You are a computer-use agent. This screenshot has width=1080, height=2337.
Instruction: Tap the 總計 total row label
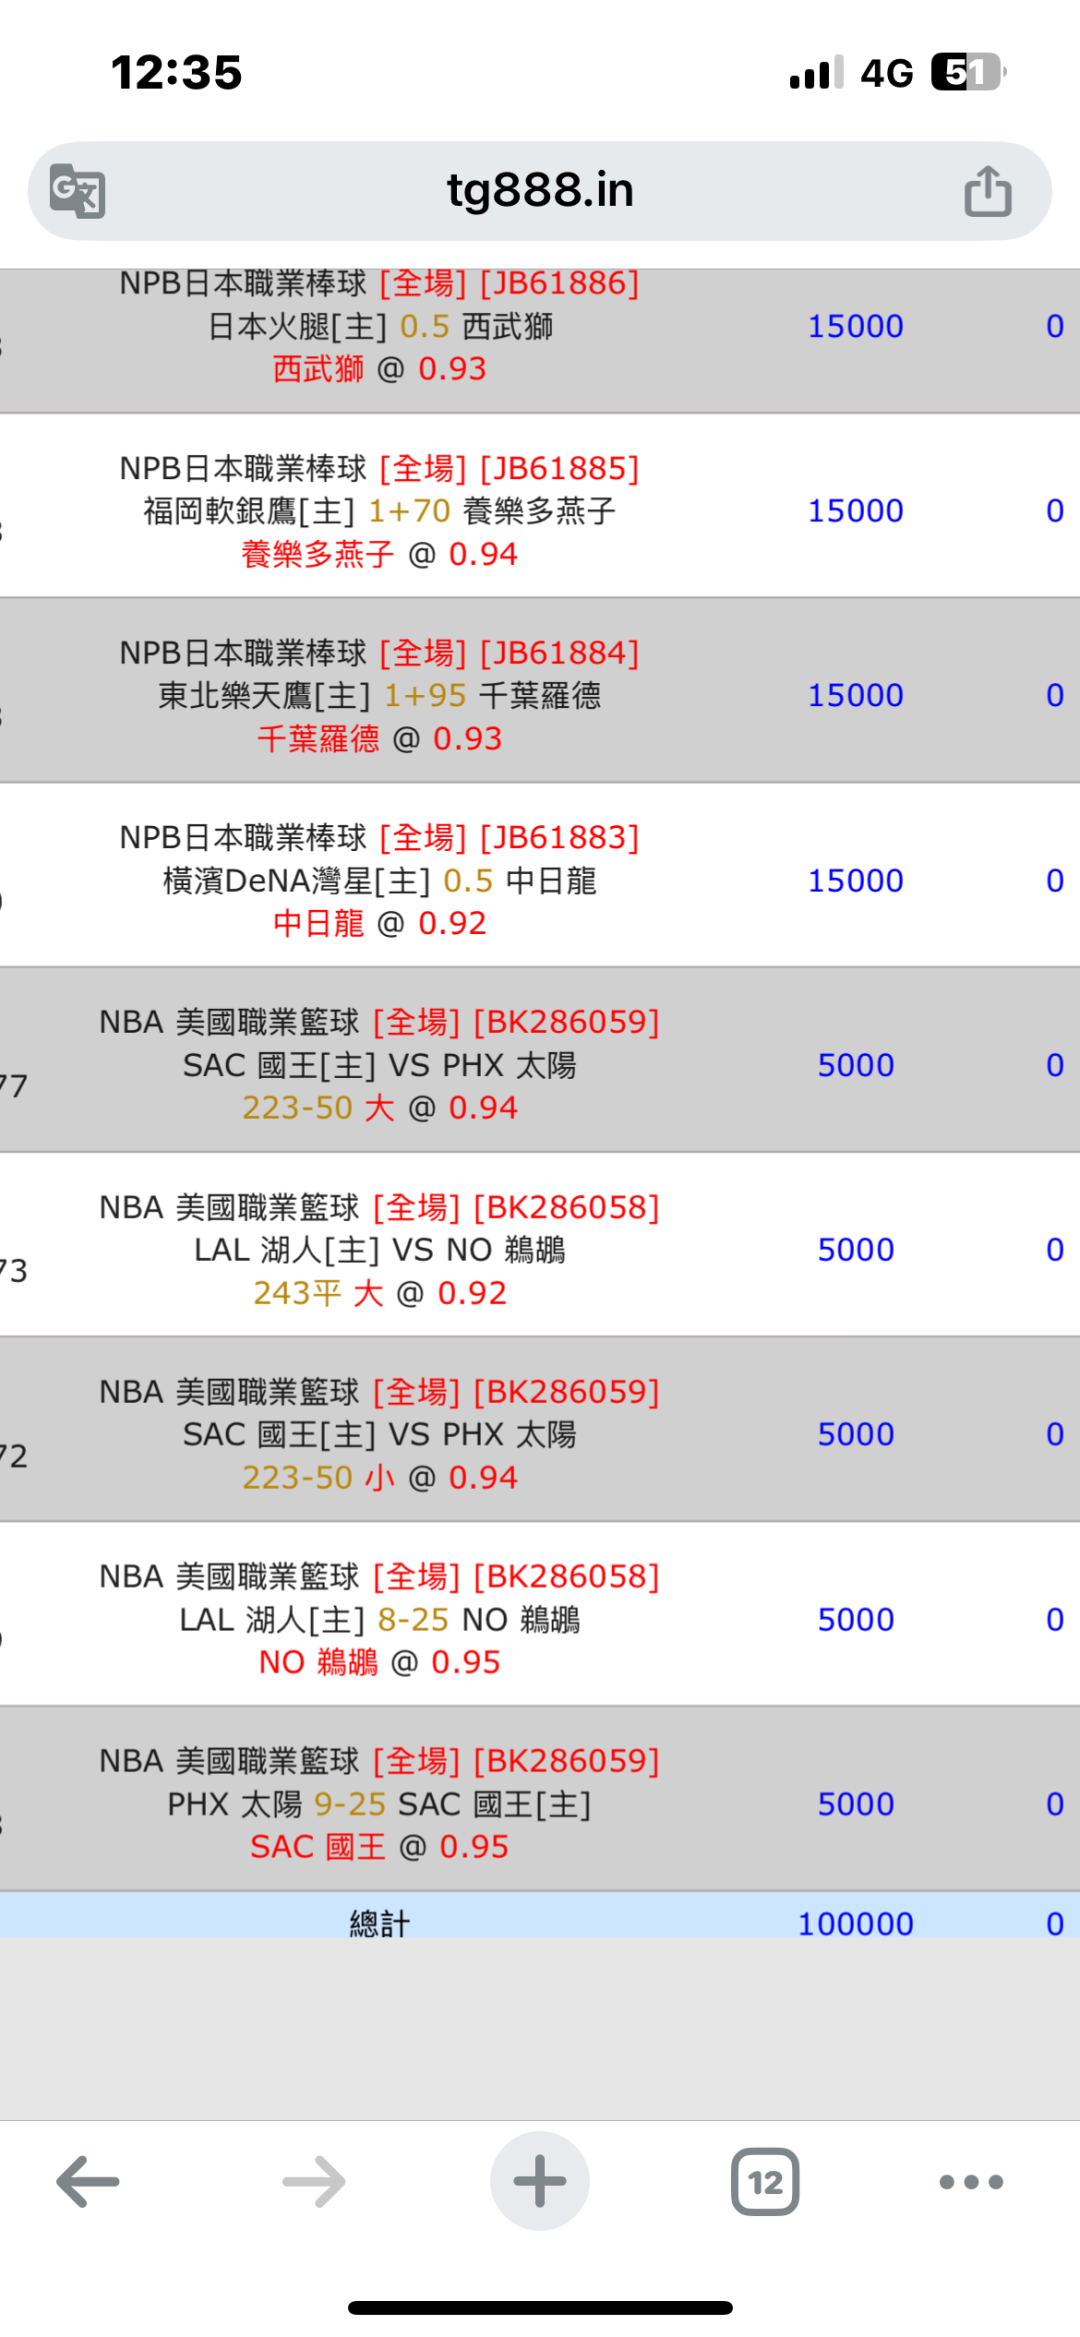pos(379,1923)
